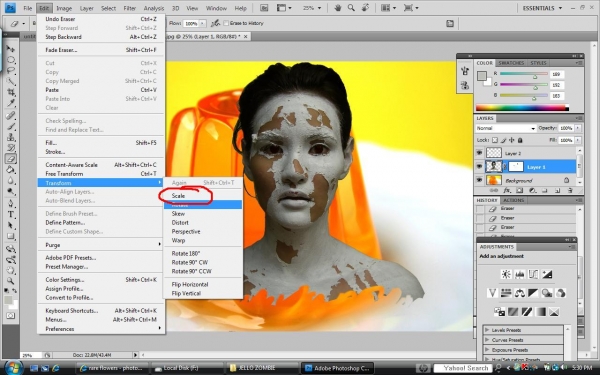Select the Zoom tool in the toolbox

(x=11, y=280)
